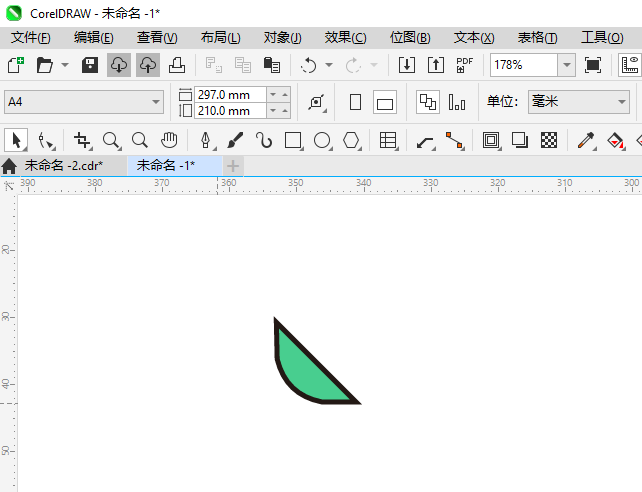This screenshot has width=642, height=492.
Task: Select the Table tool
Action: pos(388,140)
